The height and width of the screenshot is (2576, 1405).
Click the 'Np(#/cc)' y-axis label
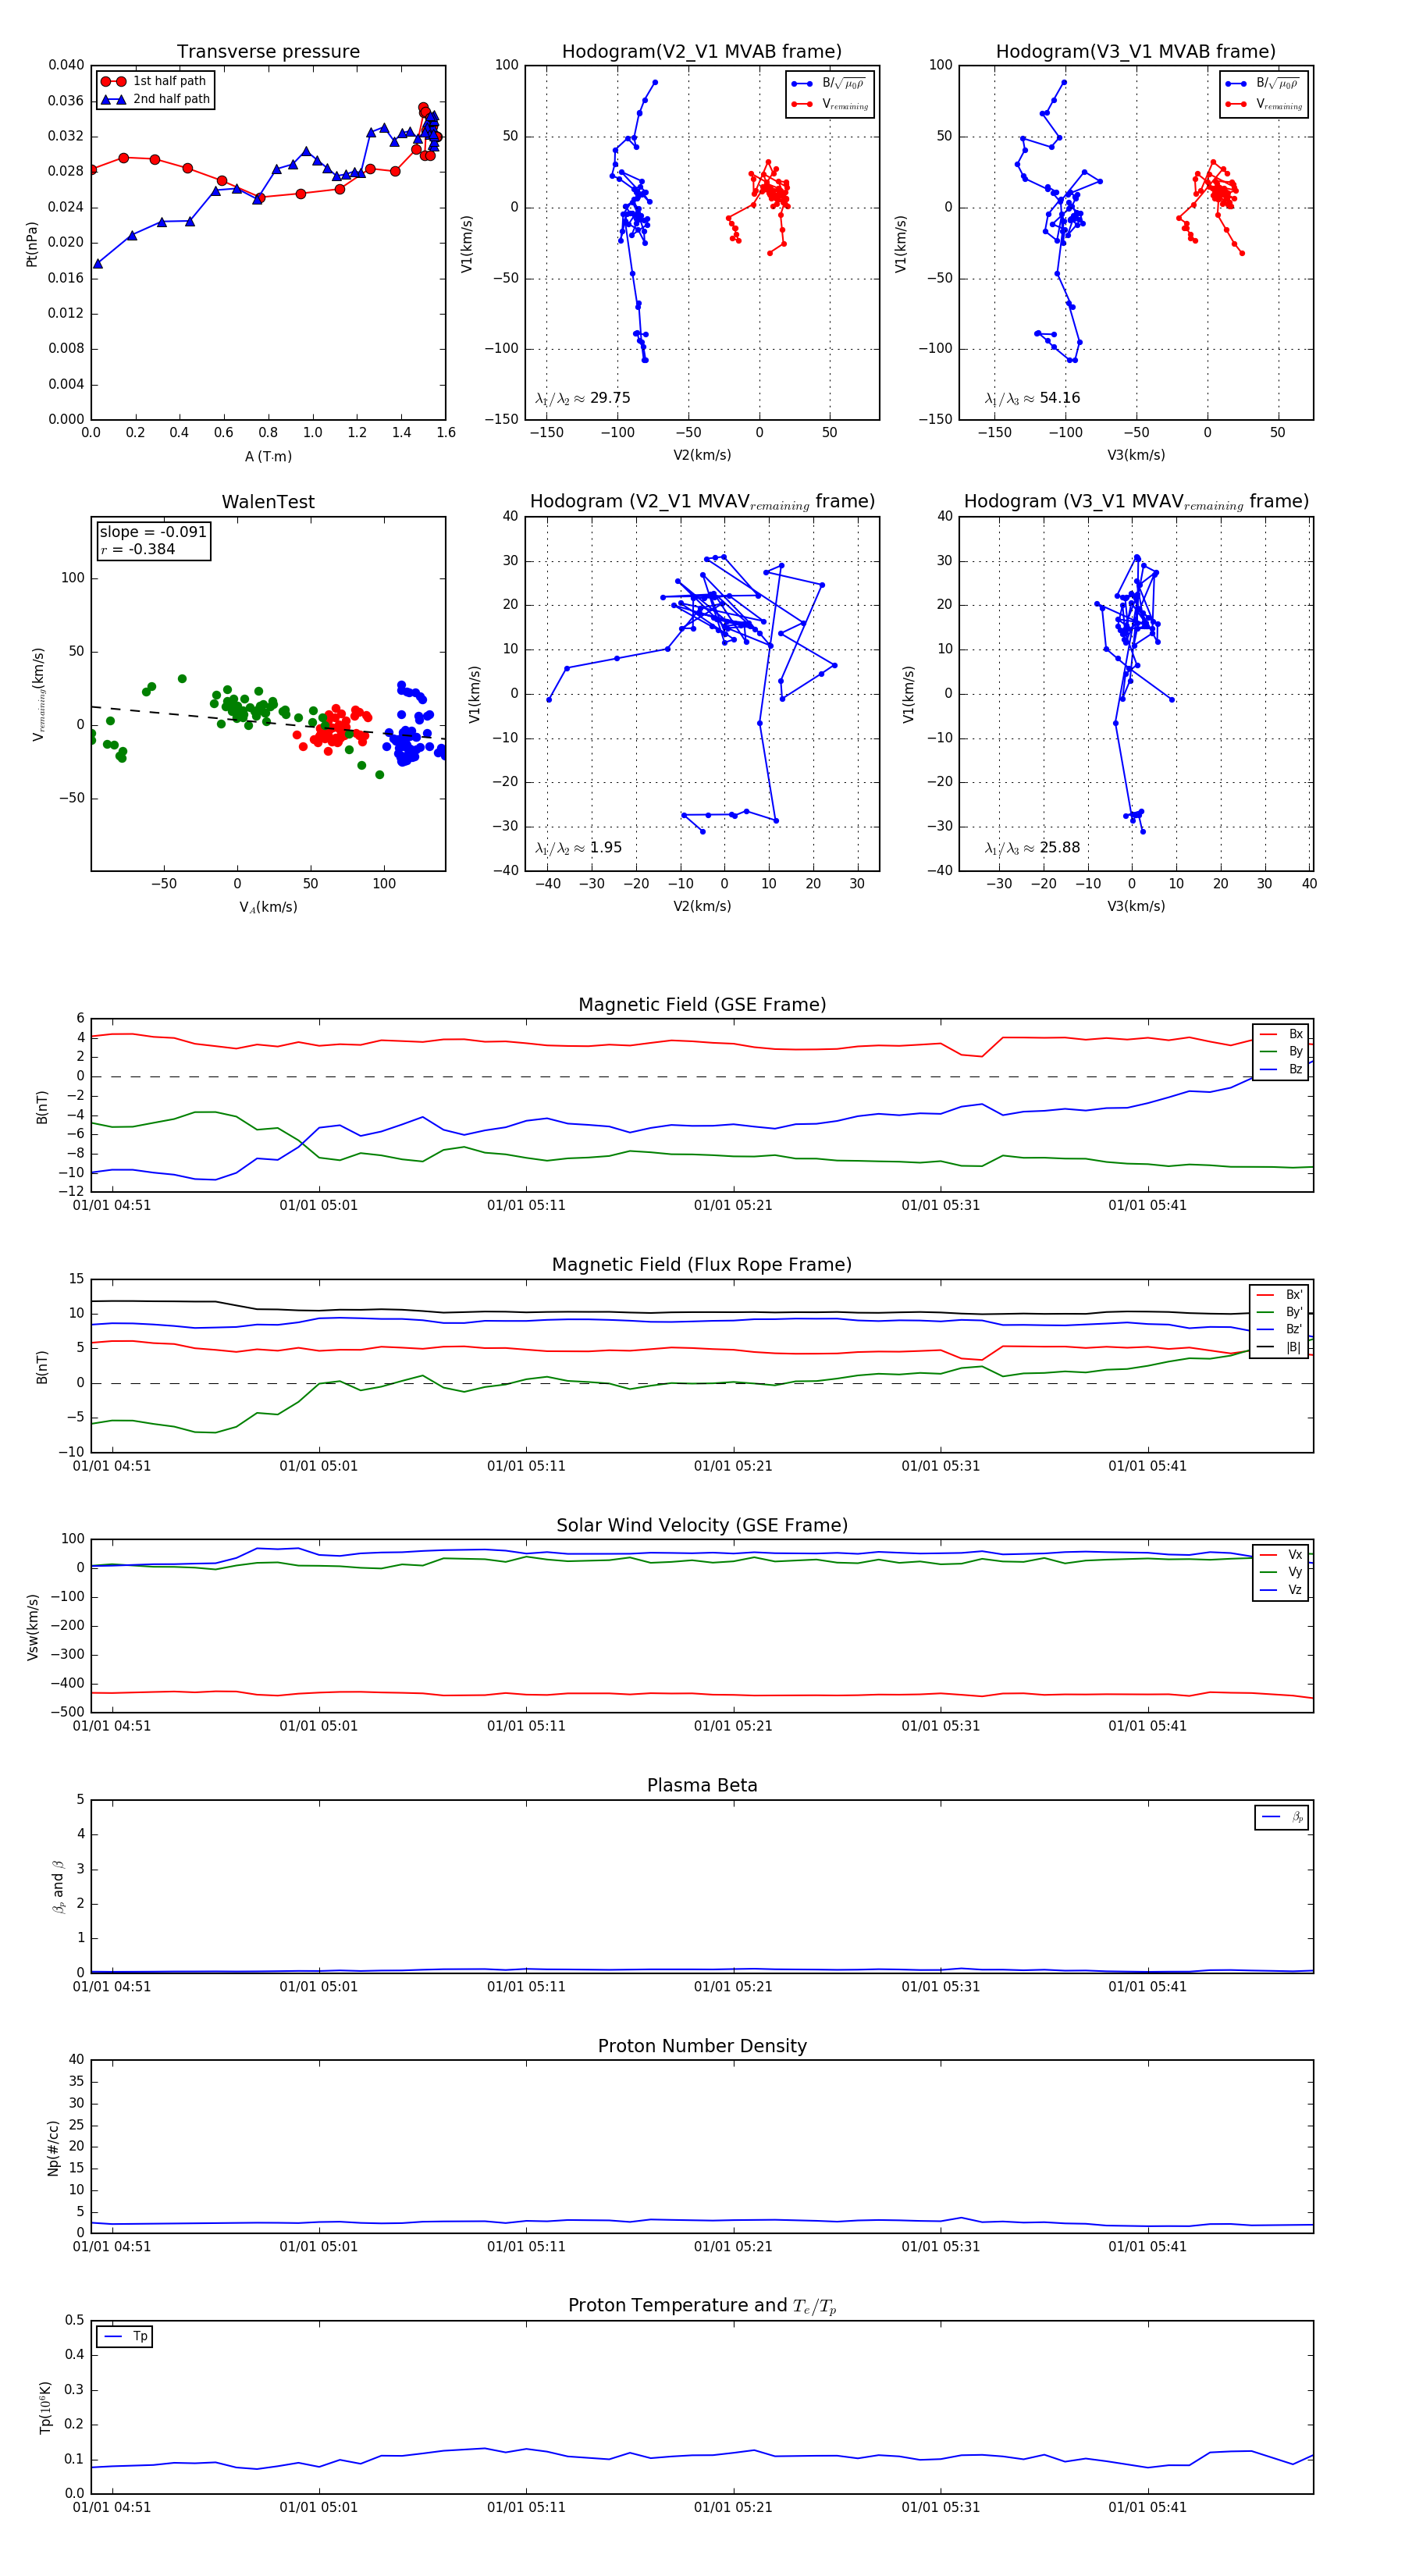pyautogui.click(x=53, y=2148)
